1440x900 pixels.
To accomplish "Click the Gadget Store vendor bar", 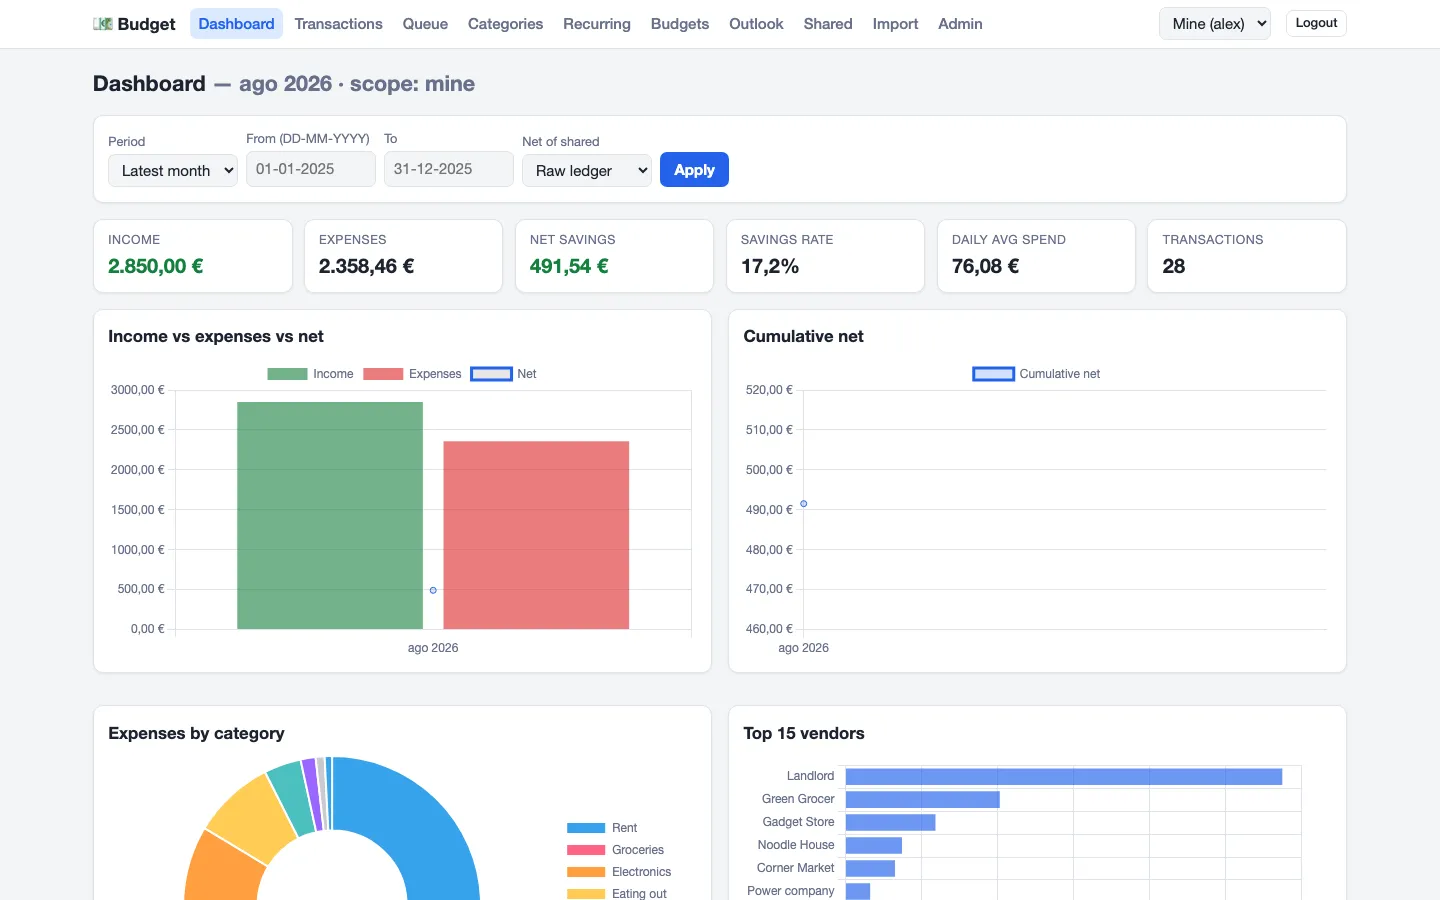I will click(x=890, y=822).
